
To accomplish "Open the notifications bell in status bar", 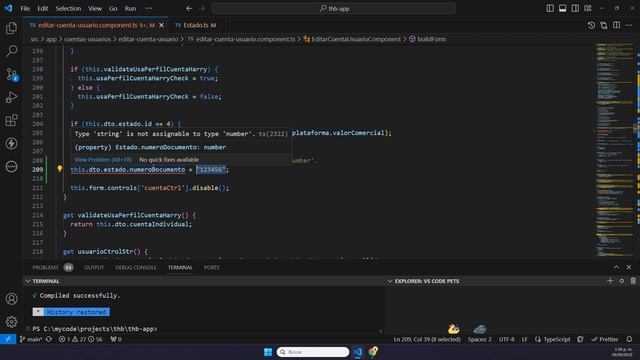I will pos(629,339).
